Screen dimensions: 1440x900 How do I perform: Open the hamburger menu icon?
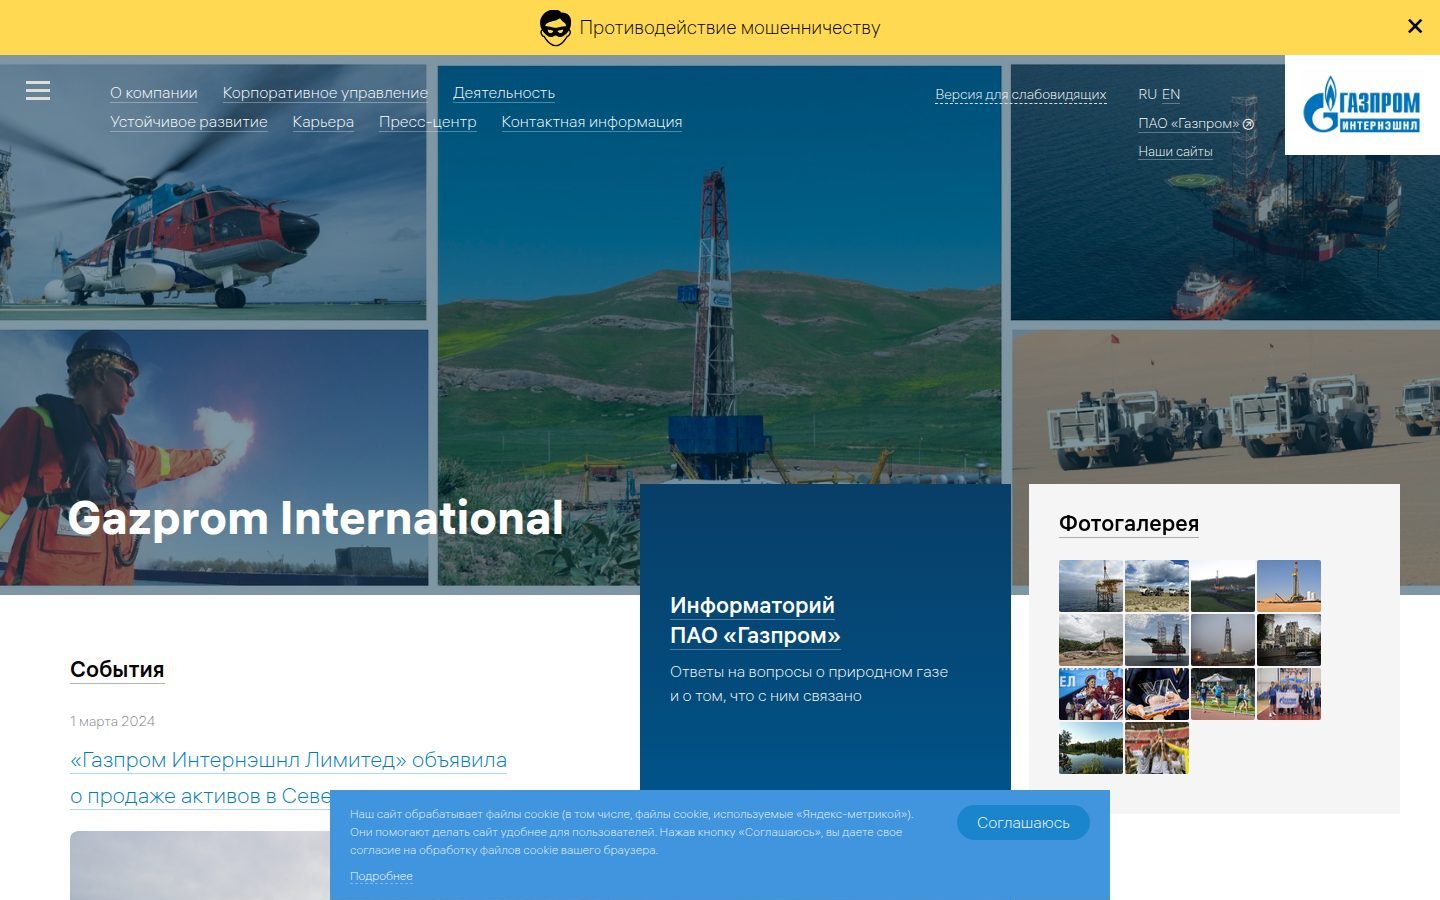click(38, 91)
